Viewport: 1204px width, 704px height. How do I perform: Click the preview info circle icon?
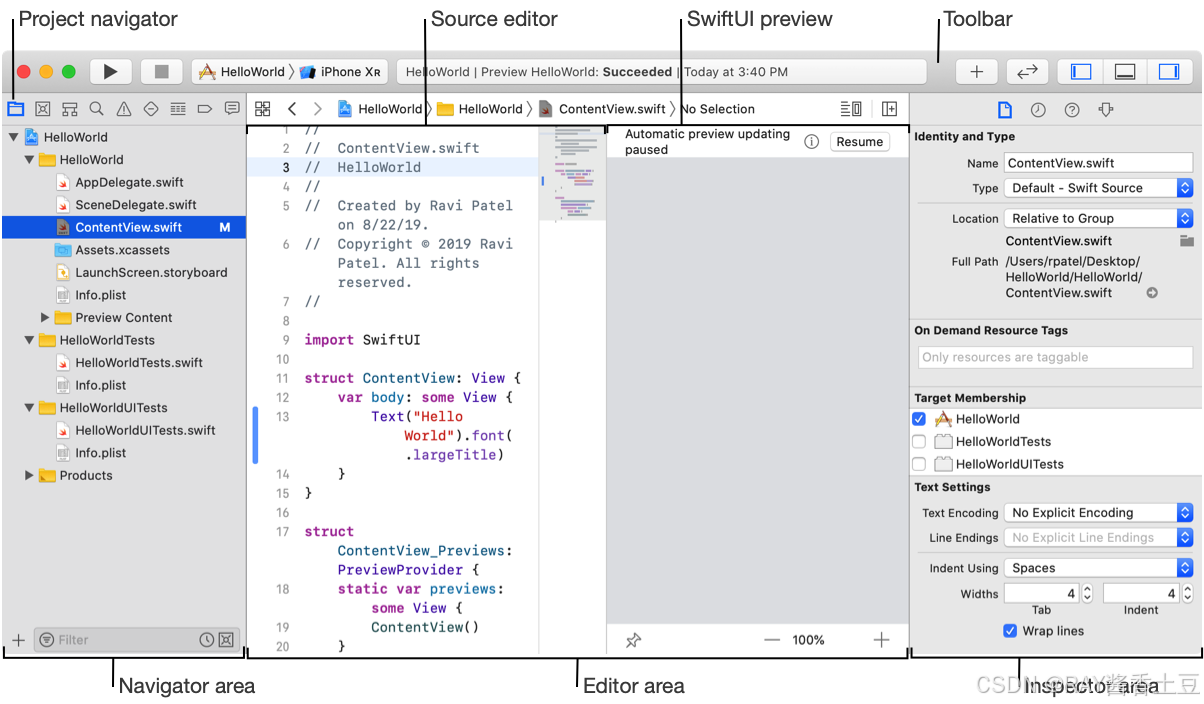pos(812,142)
